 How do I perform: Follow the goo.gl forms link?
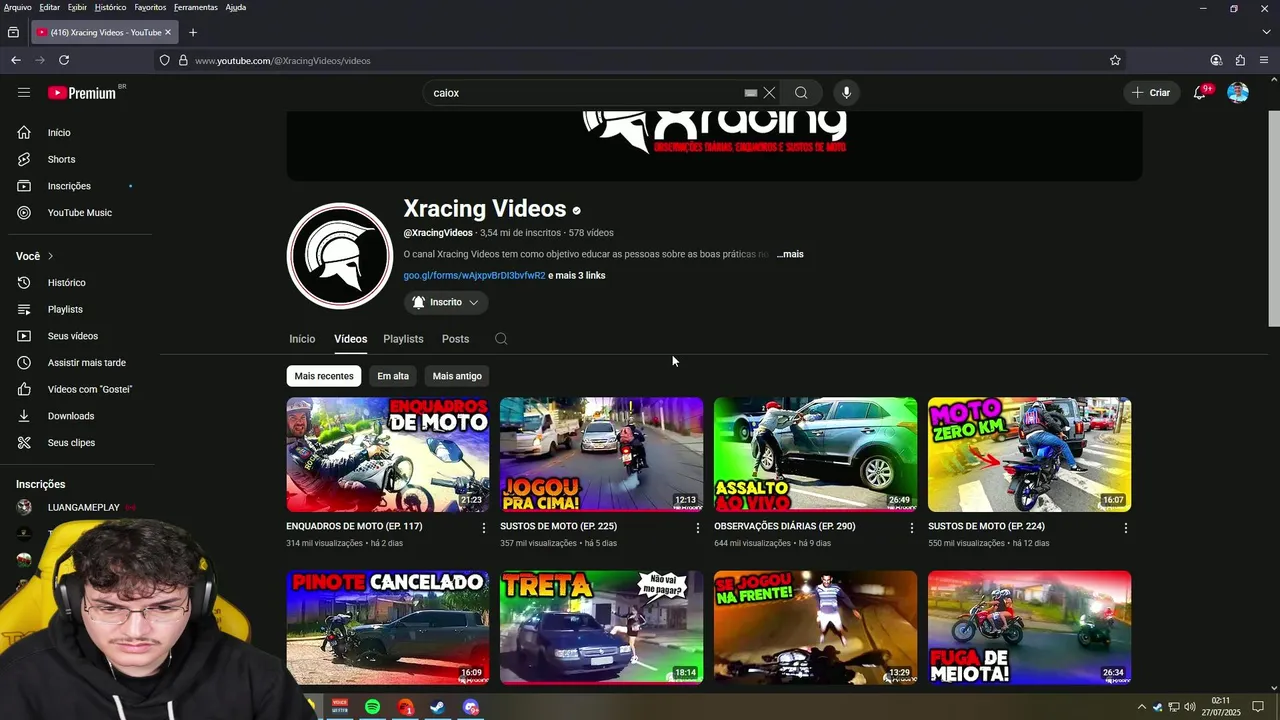(474, 276)
